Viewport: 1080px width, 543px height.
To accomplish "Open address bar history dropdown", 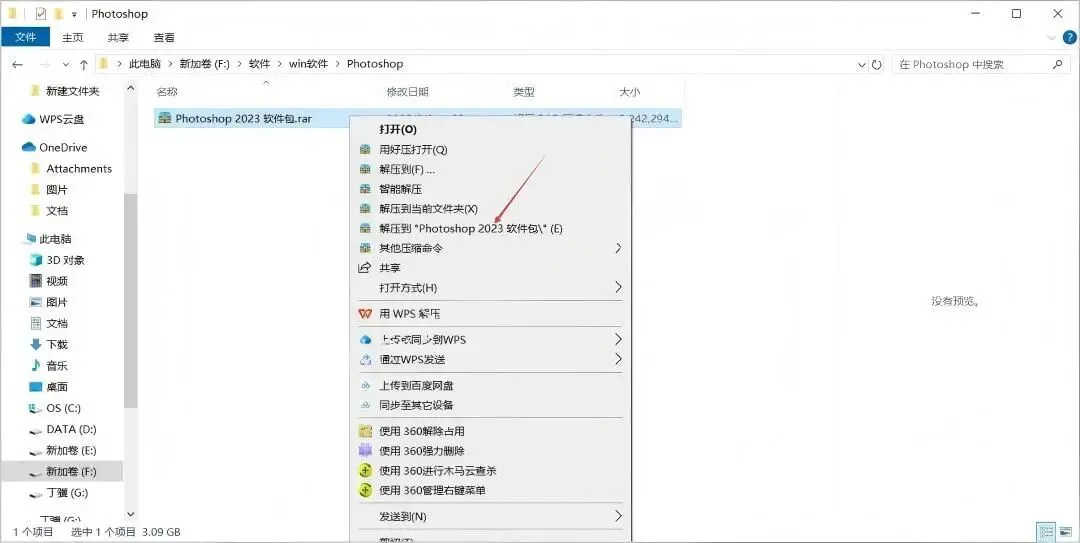I will tap(862, 64).
